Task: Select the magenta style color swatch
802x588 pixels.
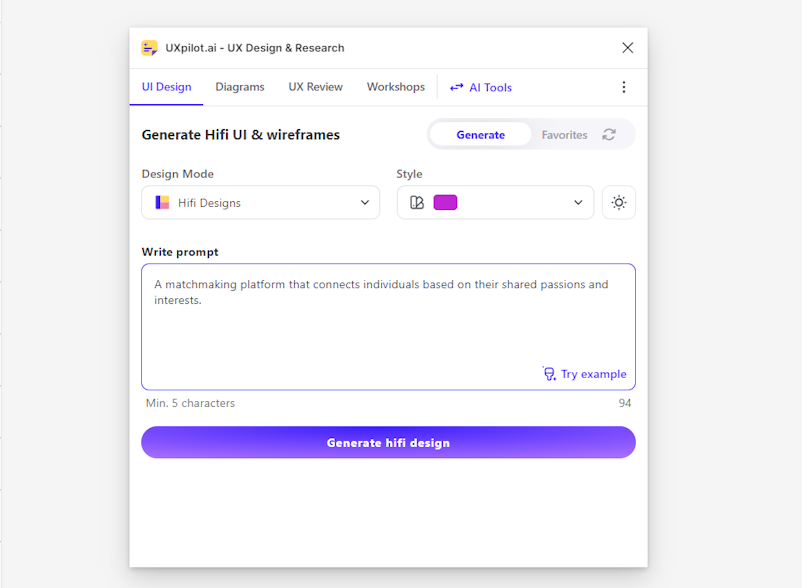Action: 445,202
